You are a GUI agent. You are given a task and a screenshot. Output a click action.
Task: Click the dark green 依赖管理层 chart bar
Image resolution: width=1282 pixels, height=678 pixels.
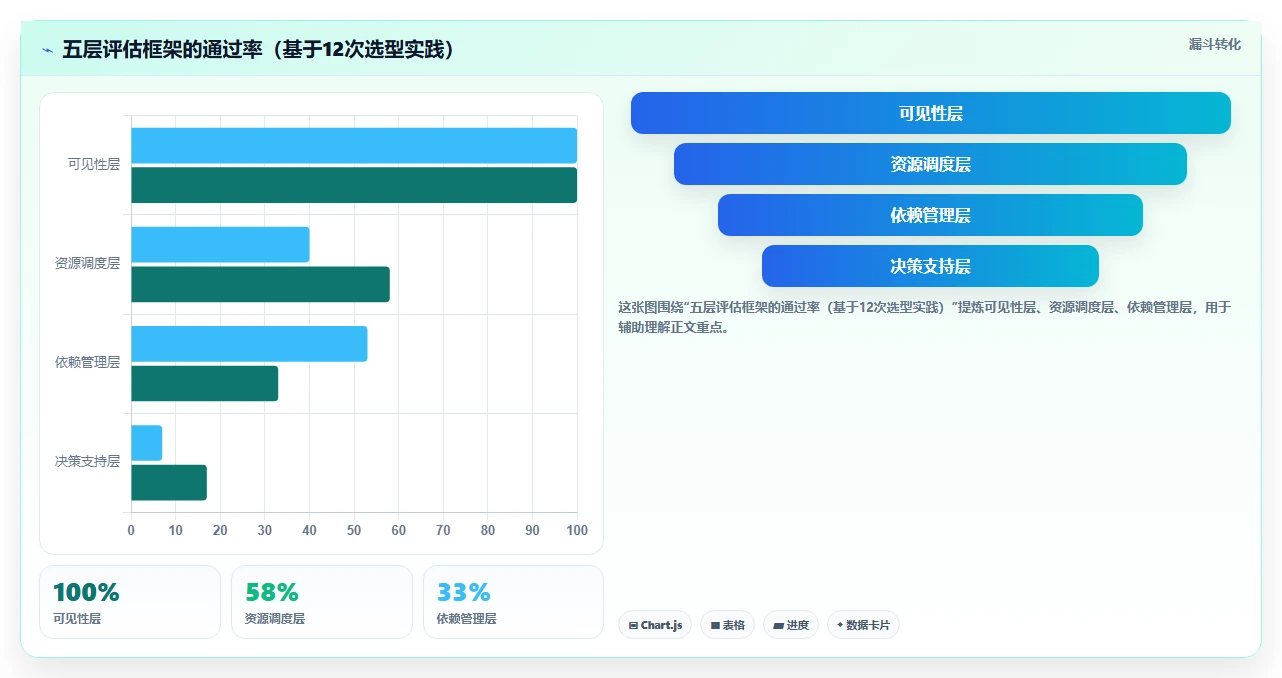point(204,383)
